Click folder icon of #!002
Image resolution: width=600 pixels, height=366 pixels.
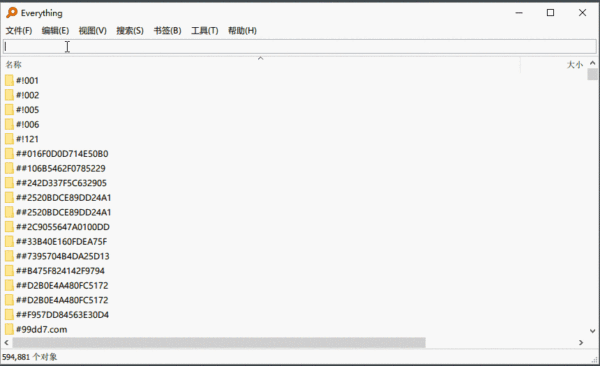point(9,95)
